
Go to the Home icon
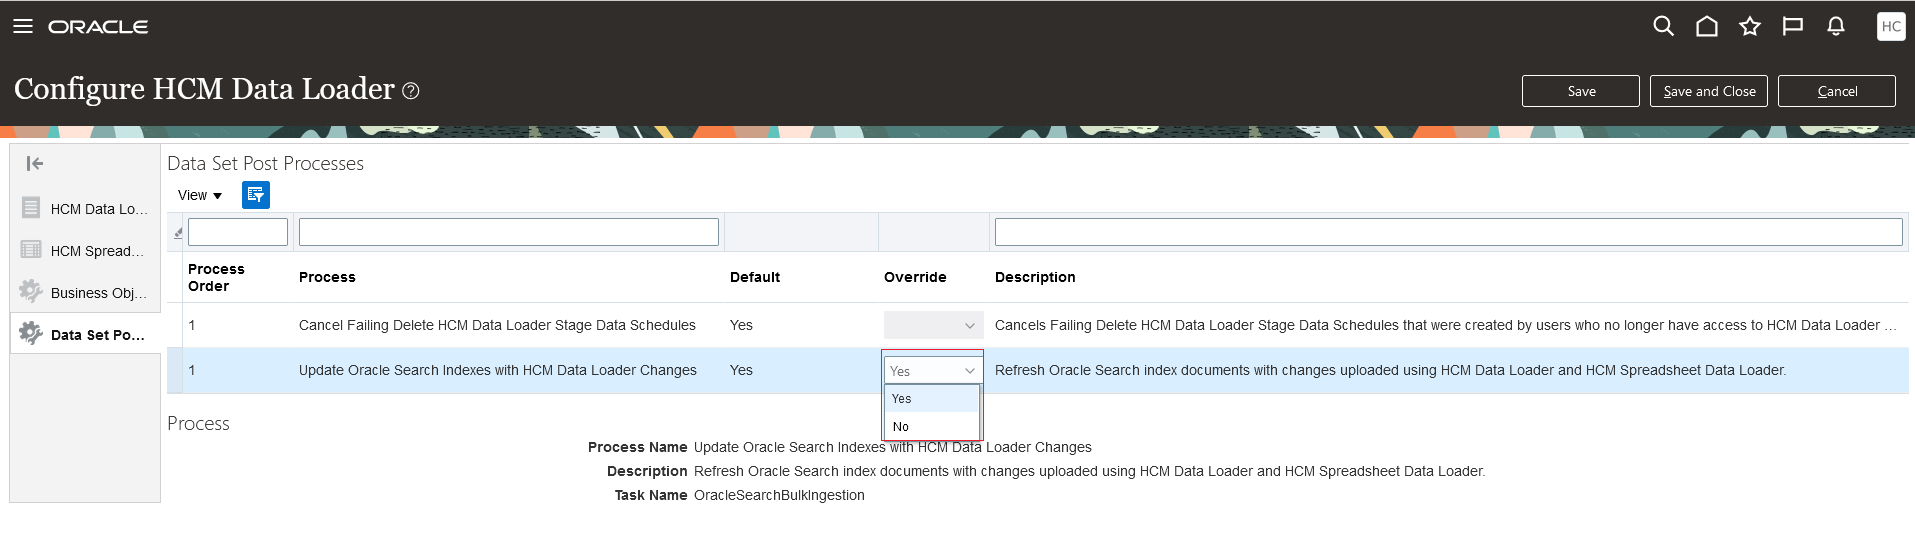(1707, 27)
